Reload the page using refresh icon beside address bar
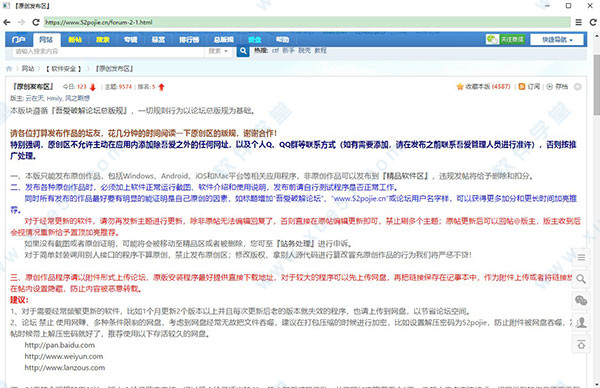The width and height of the screenshot is (600, 388). coord(36,22)
